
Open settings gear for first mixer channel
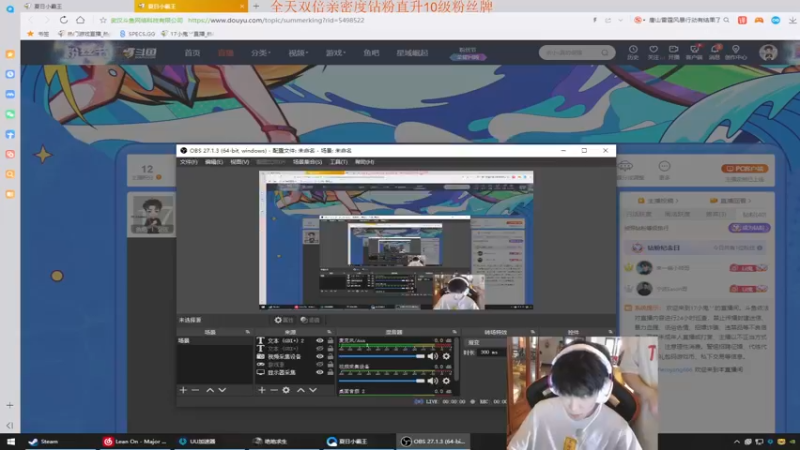[x=446, y=356]
